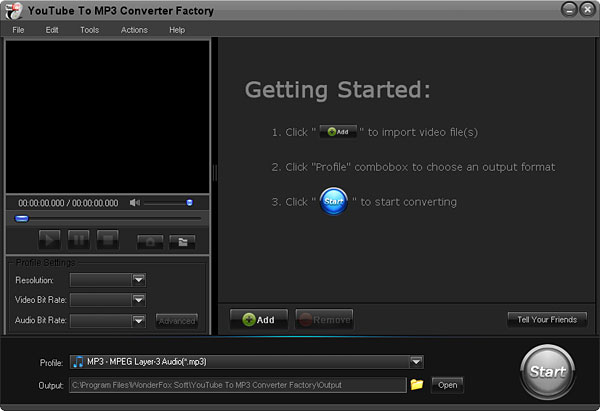Click the Advanced settings button
Screen dimensions: 600x411
pos(177,321)
